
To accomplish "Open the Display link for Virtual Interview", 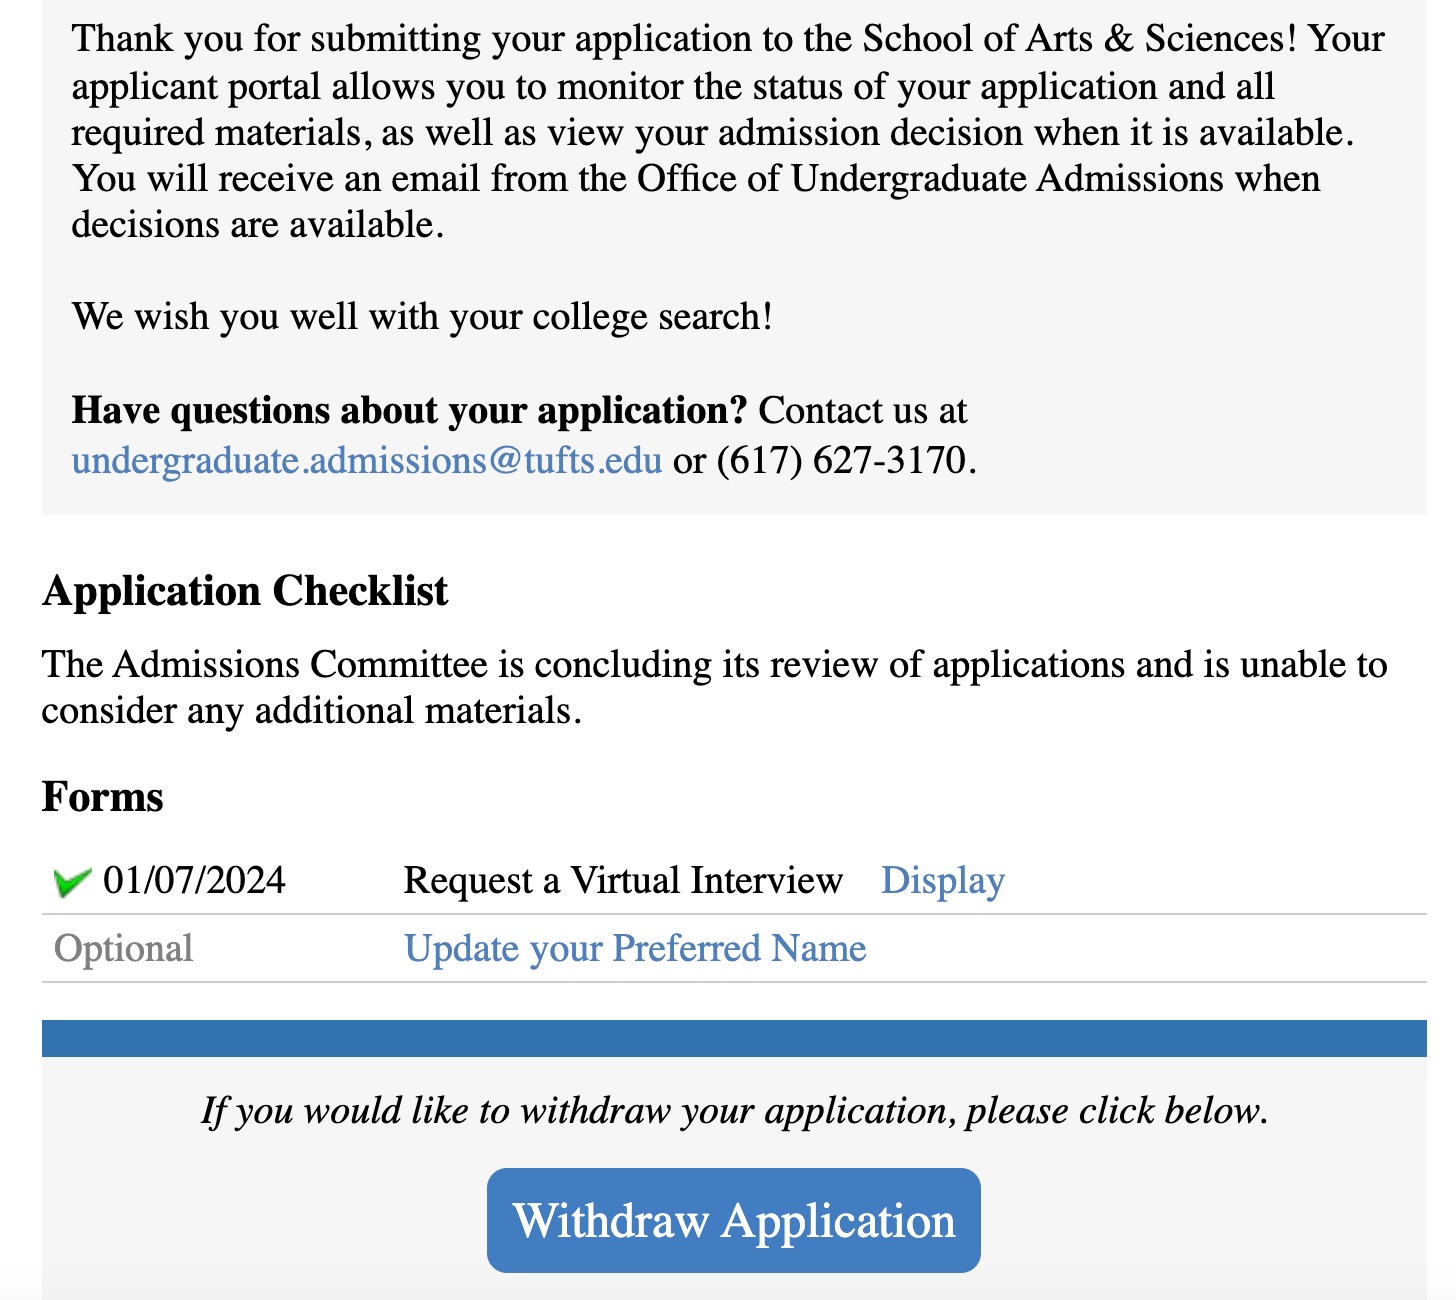I will point(942,881).
